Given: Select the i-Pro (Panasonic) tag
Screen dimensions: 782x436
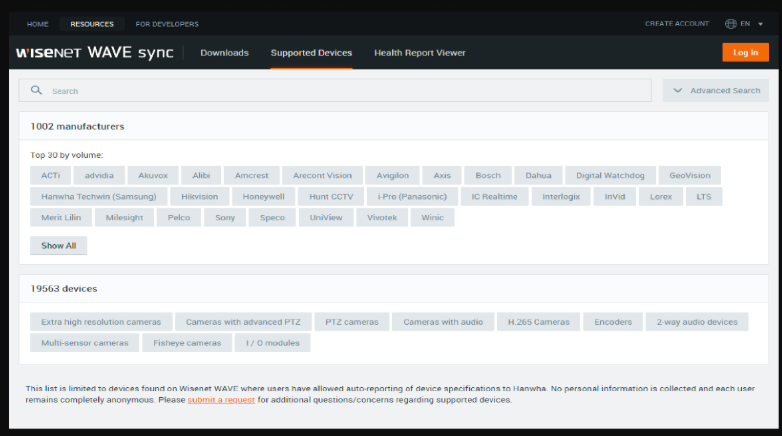Looking at the screenshot, I should 412,197.
